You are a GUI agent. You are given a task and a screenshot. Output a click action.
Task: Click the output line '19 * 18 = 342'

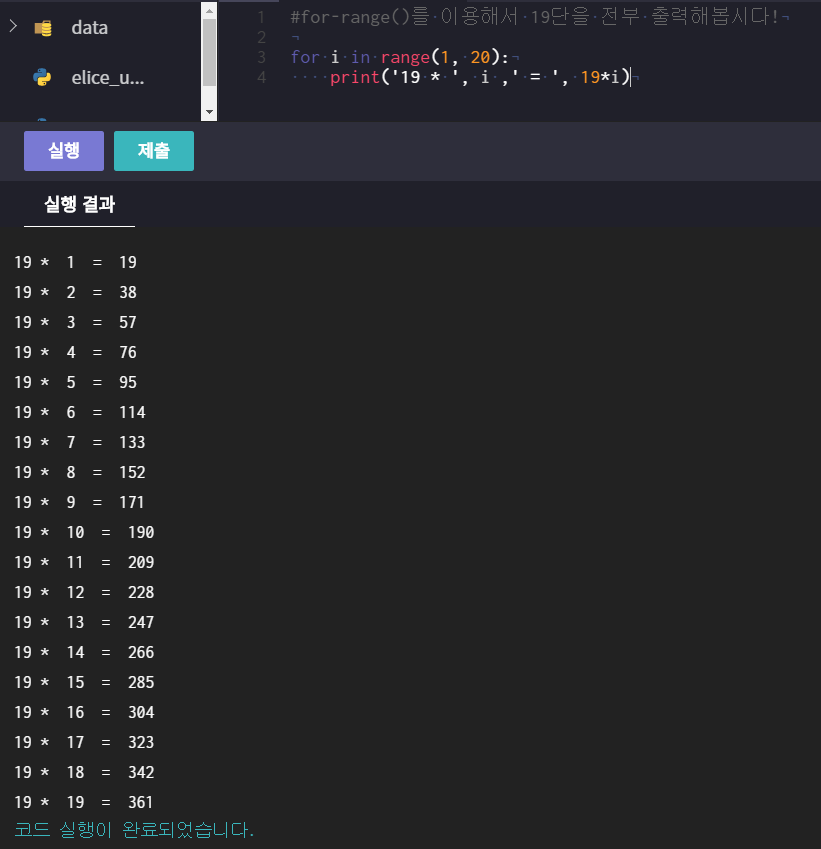(x=84, y=772)
